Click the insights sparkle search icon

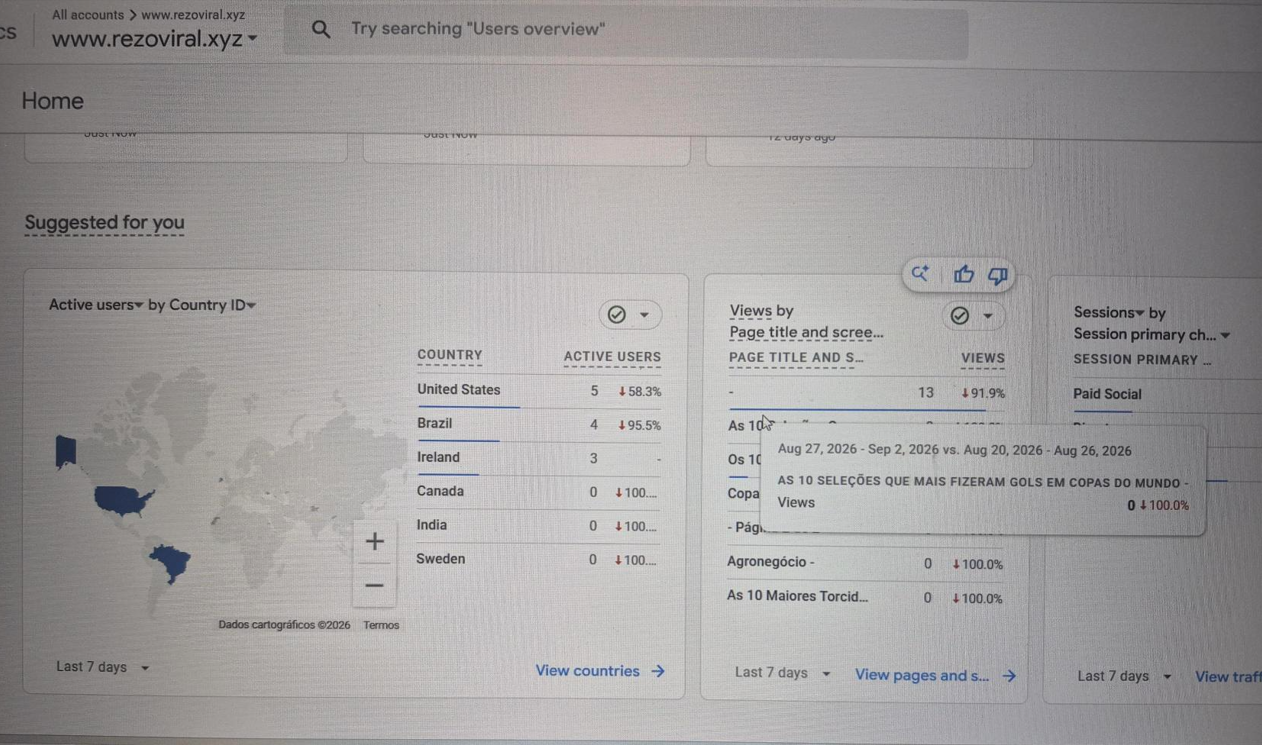pyautogui.click(x=920, y=274)
